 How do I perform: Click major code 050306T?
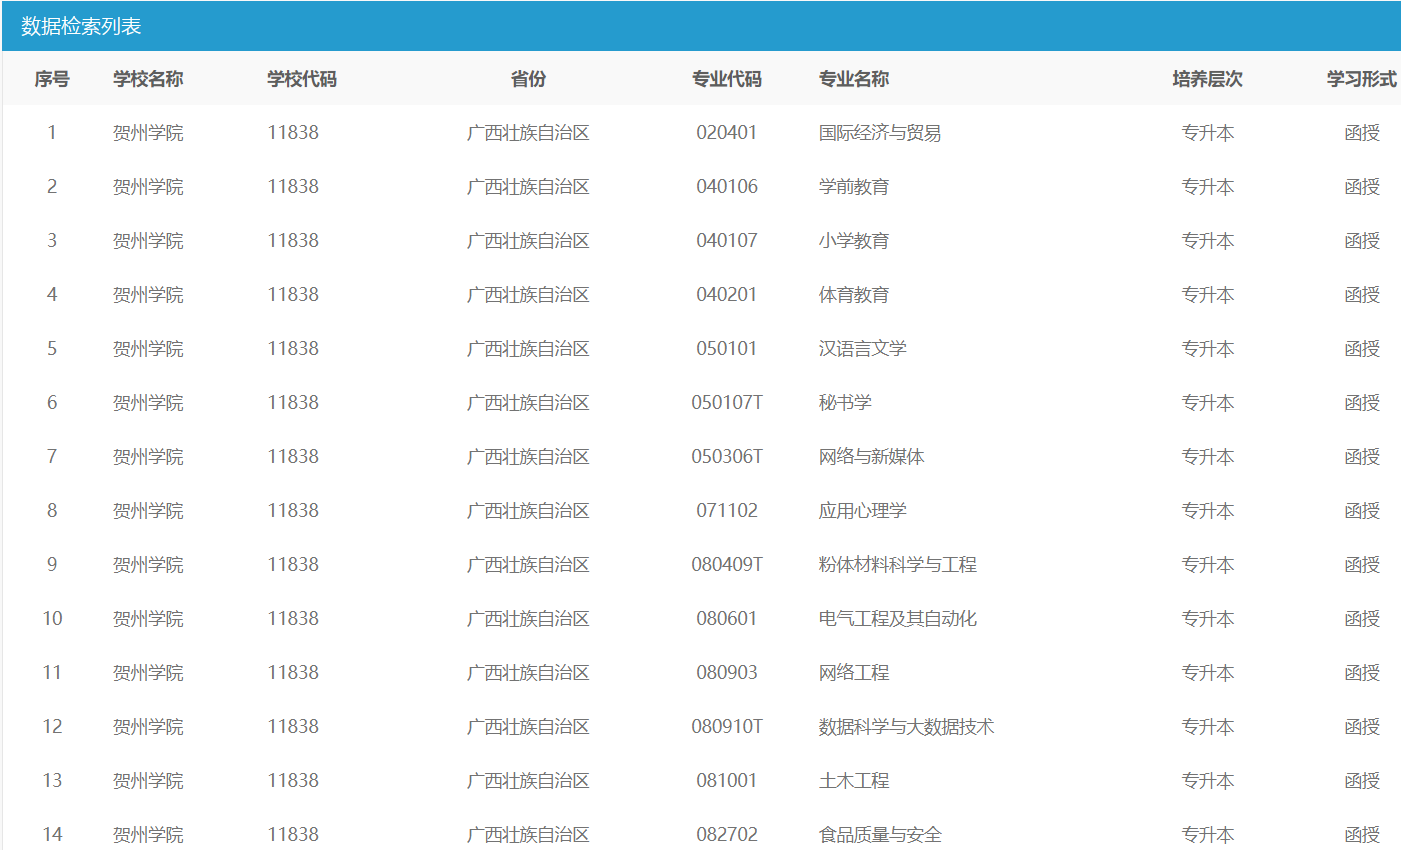click(x=727, y=457)
